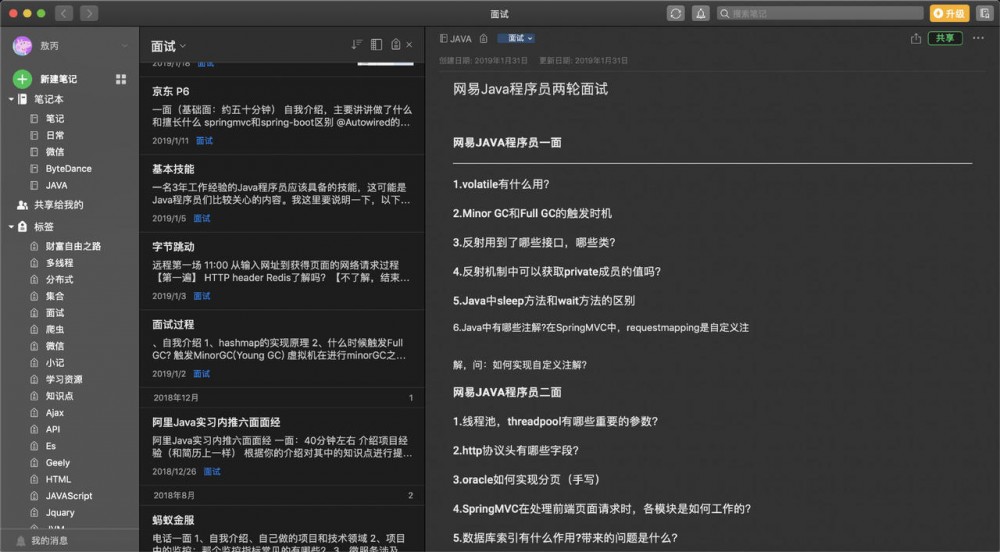Collapse the 标签 tags section

pos(11,226)
